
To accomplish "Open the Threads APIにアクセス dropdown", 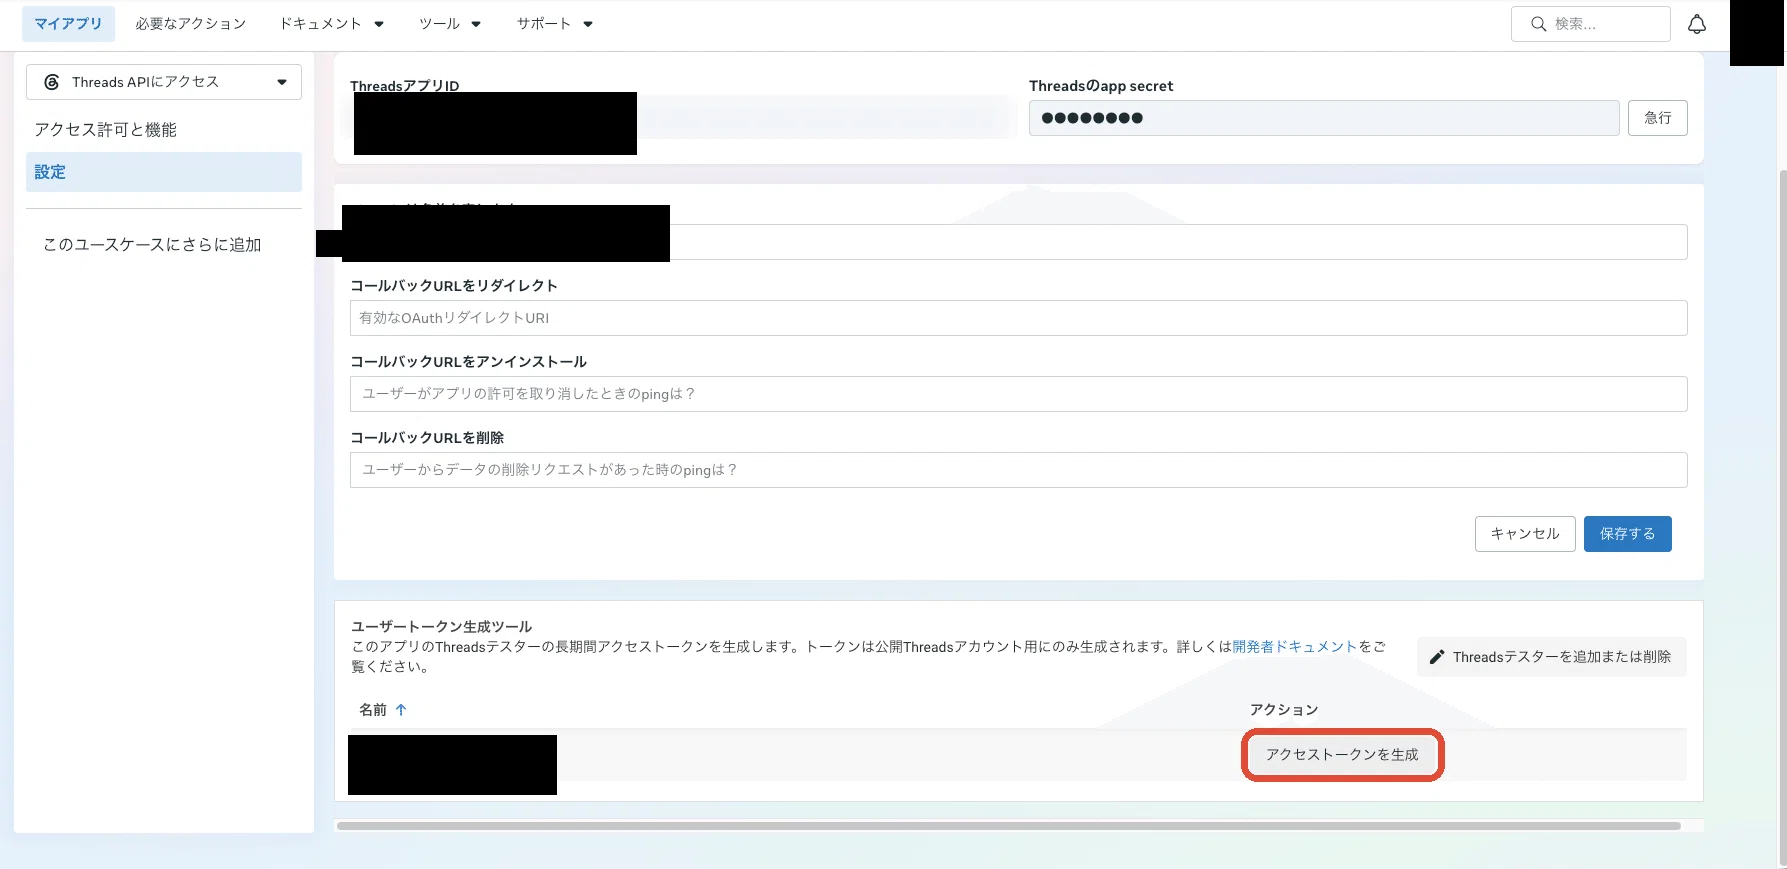I will [x=164, y=82].
